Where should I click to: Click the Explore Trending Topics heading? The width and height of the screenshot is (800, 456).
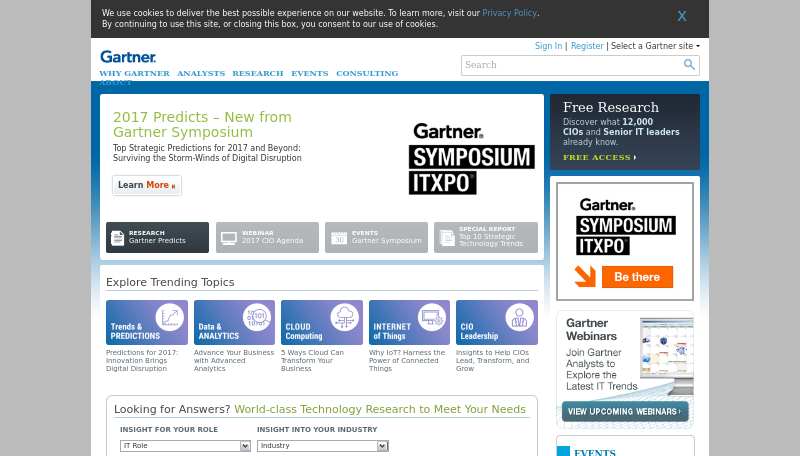[170, 282]
